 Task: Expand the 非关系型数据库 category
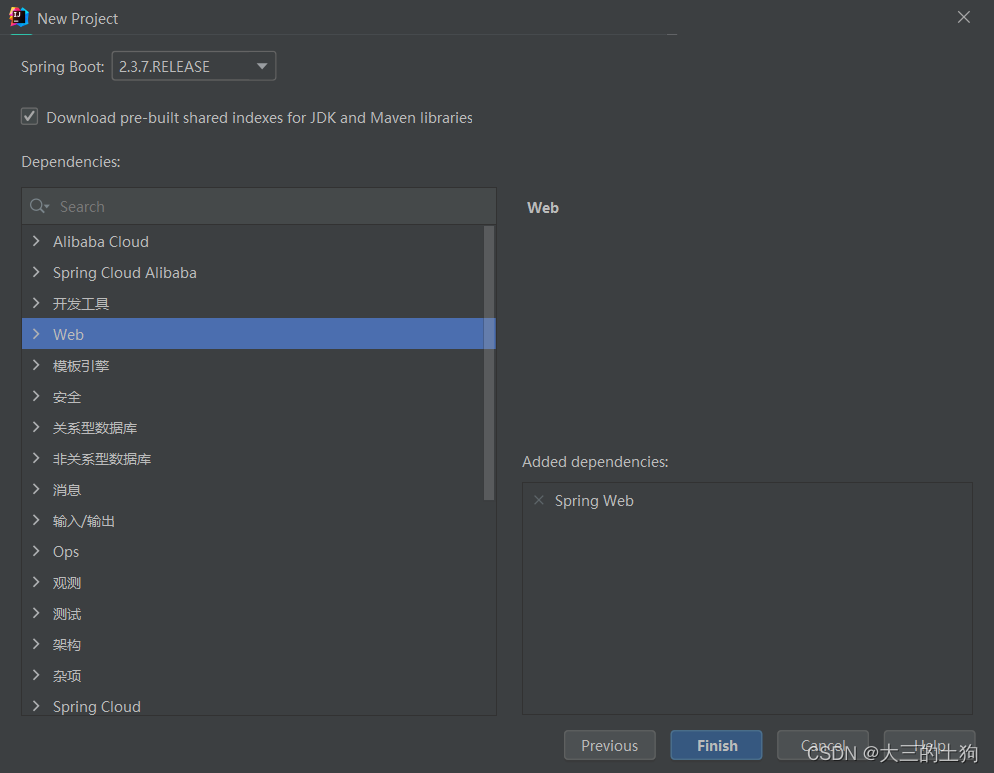click(36, 458)
